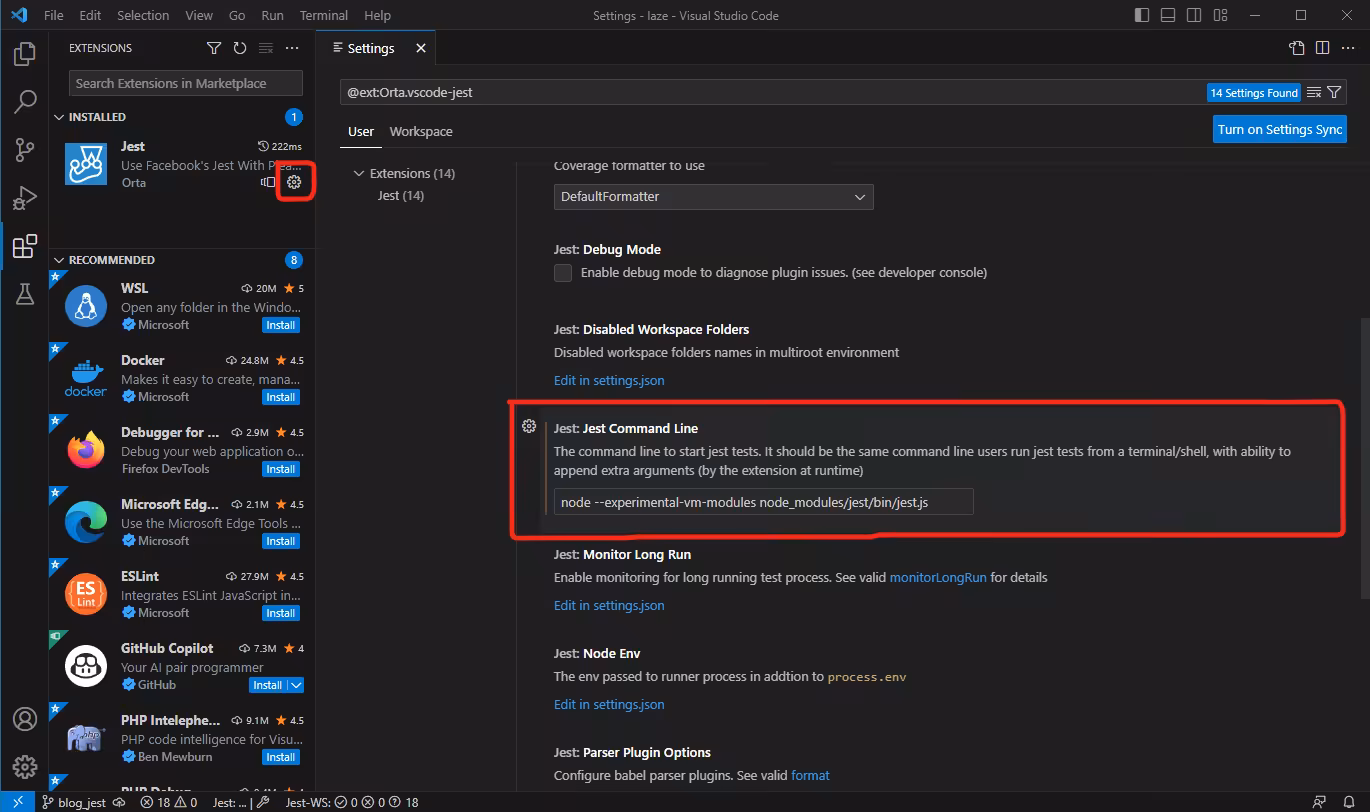Clear the extensions search results
The width and height of the screenshot is (1370, 812).
coord(266,48)
